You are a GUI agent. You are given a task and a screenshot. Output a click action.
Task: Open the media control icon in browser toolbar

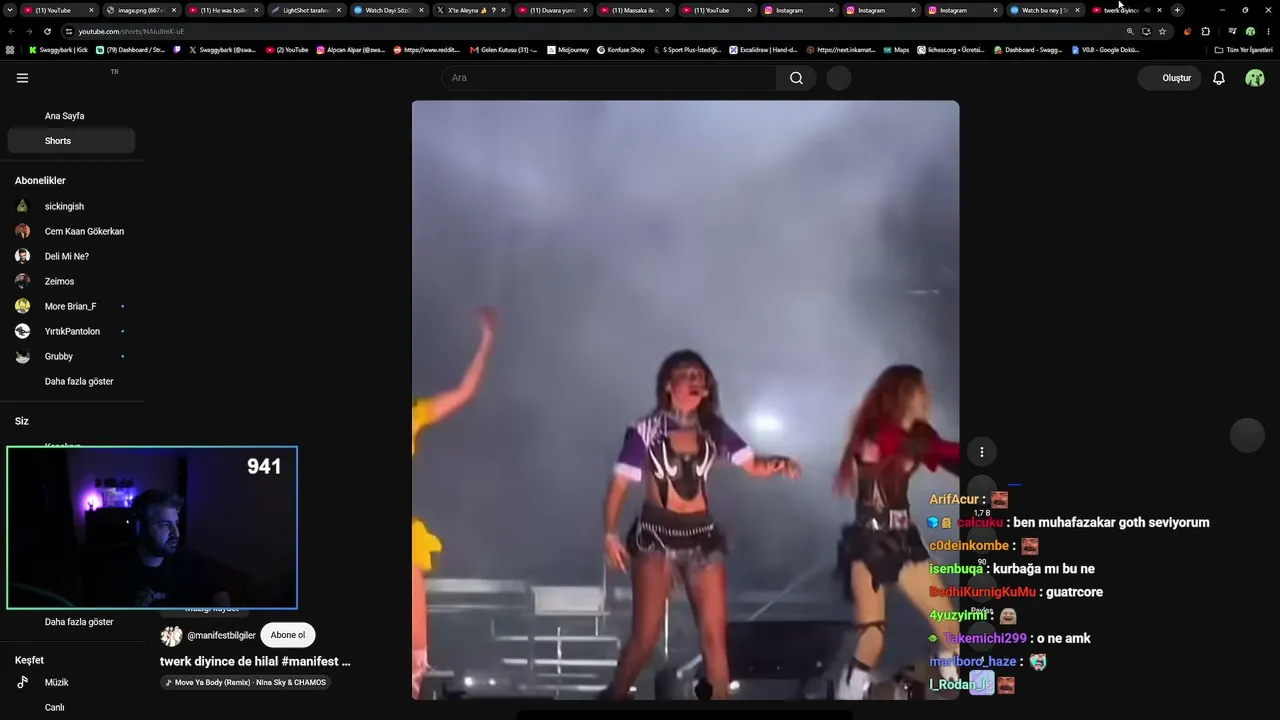(1232, 31)
